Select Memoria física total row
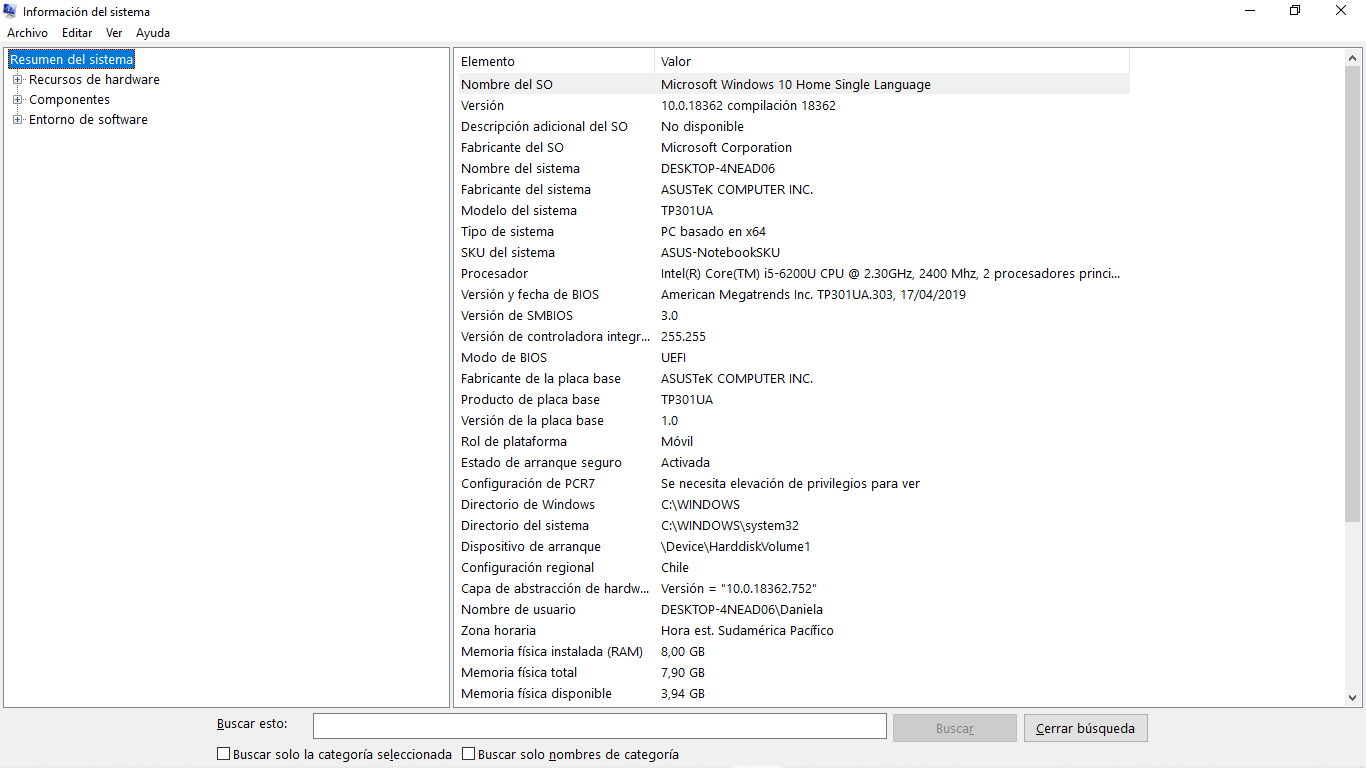The height and width of the screenshot is (768, 1366). [x=793, y=673]
